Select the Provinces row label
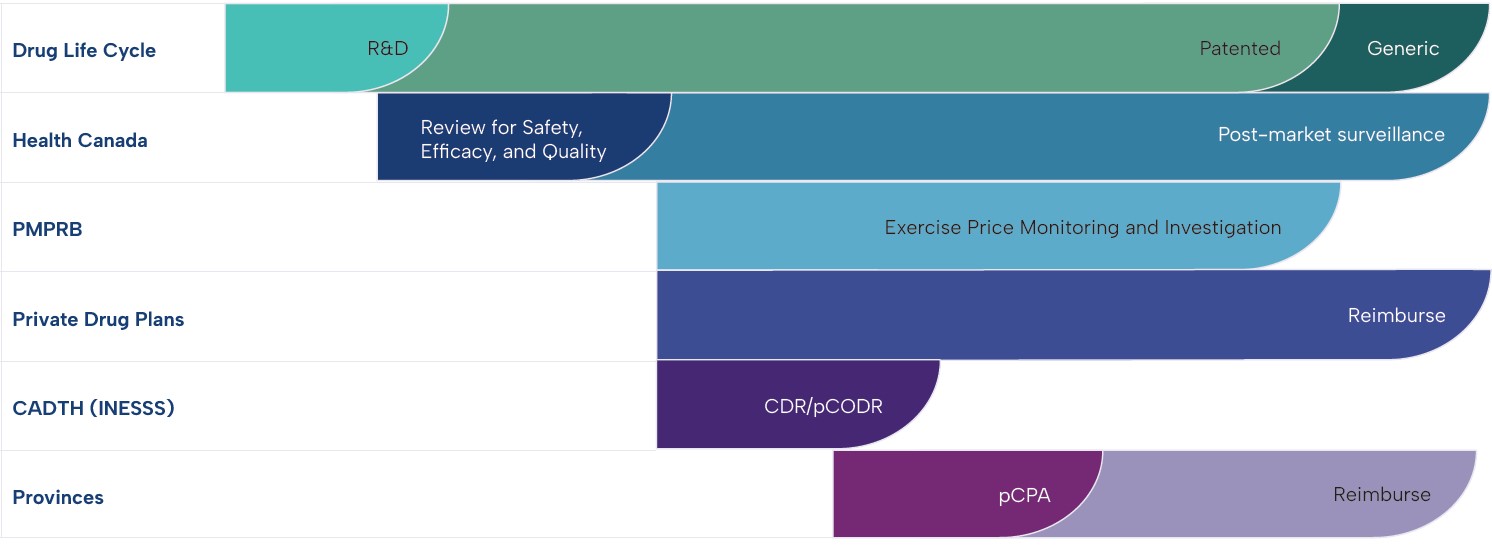 click(x=58, y=497)
